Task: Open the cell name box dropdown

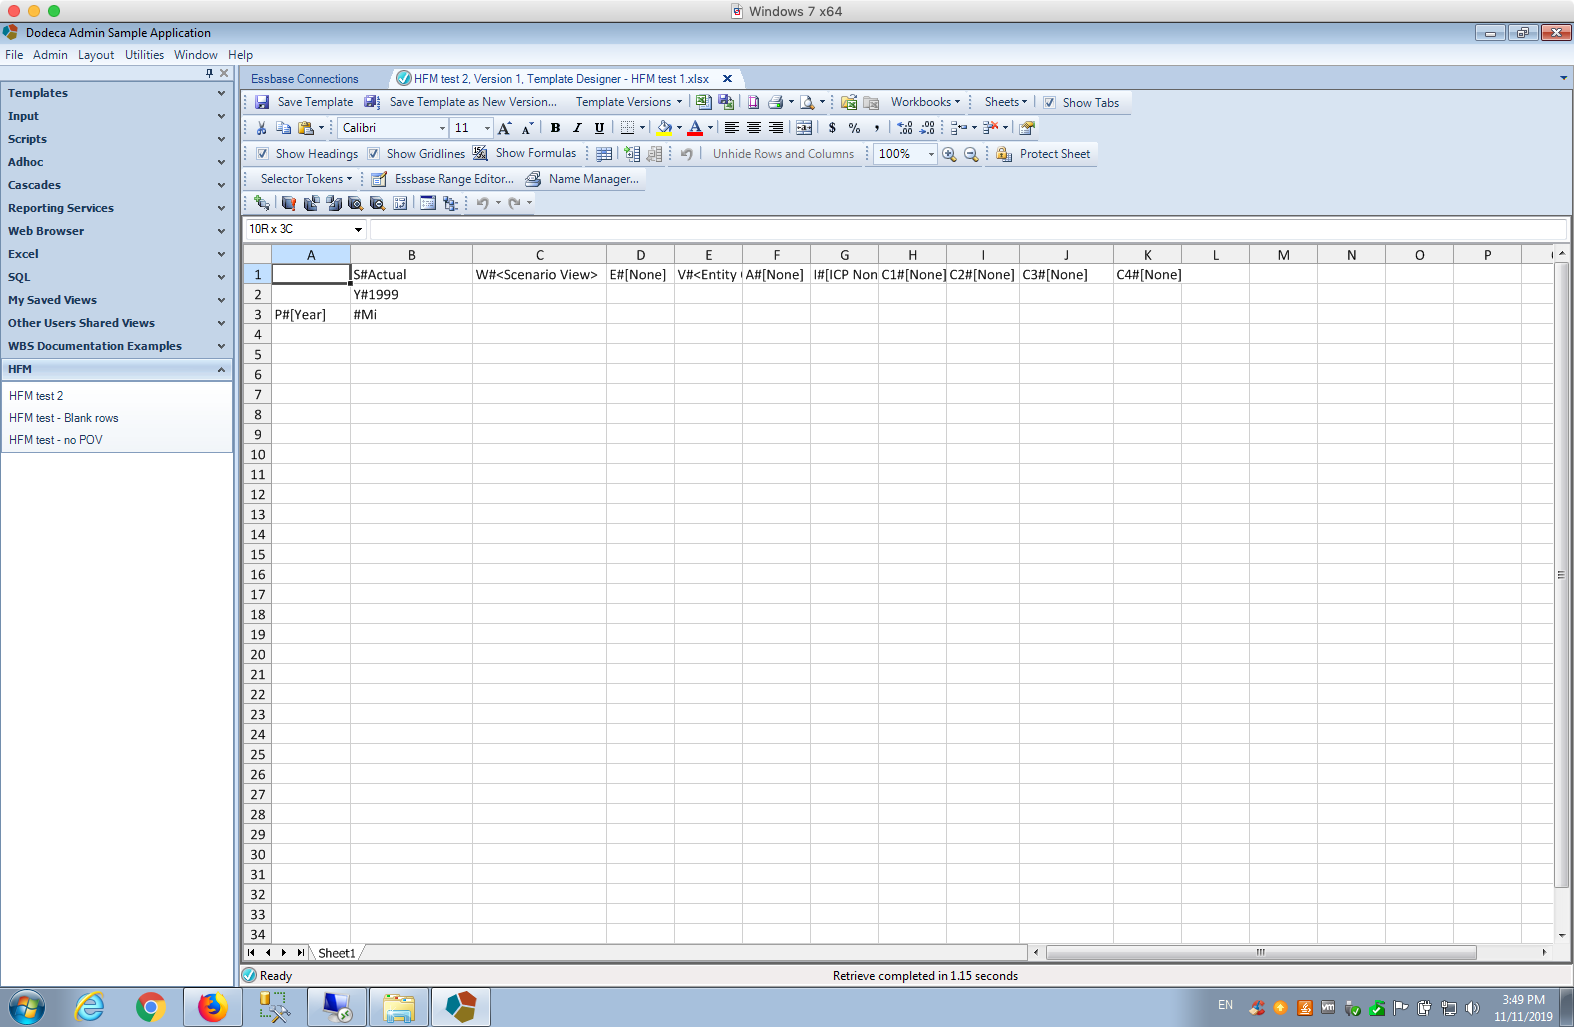Action: (x=358, y=229)
